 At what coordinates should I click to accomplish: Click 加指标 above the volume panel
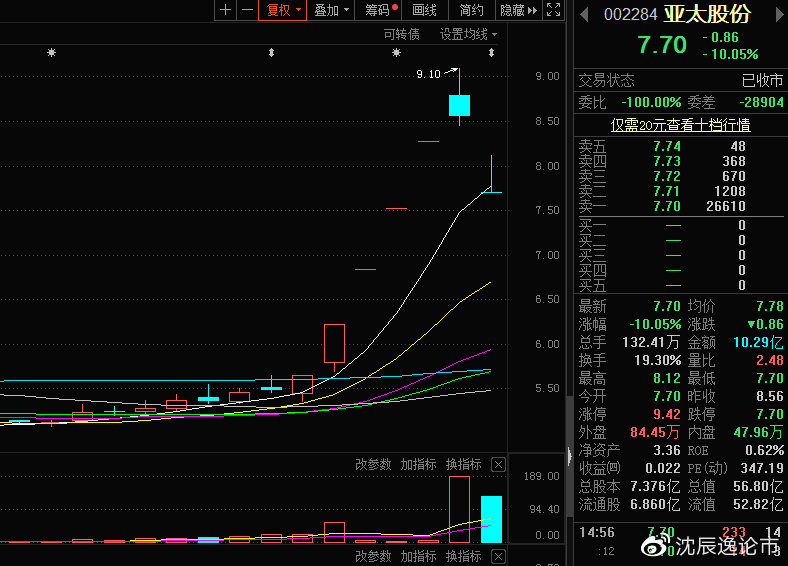coord(418,464)
